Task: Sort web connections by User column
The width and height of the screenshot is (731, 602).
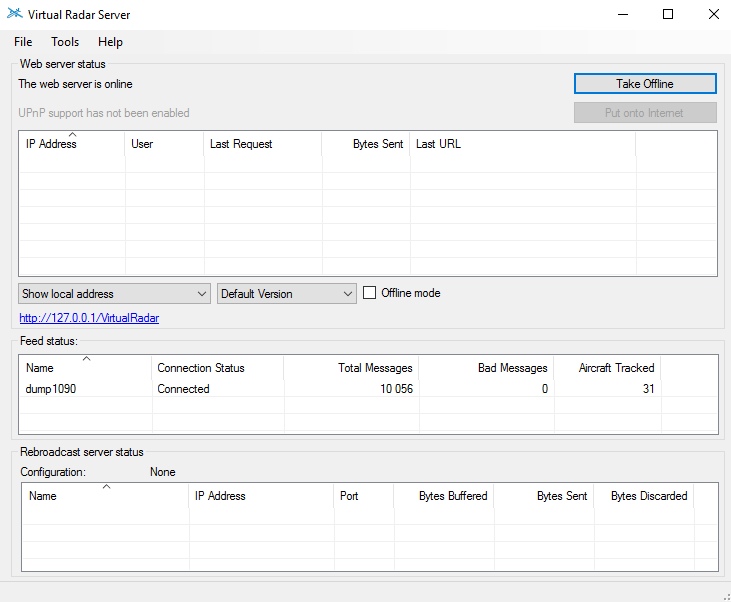Action: [x=165, y=144]
